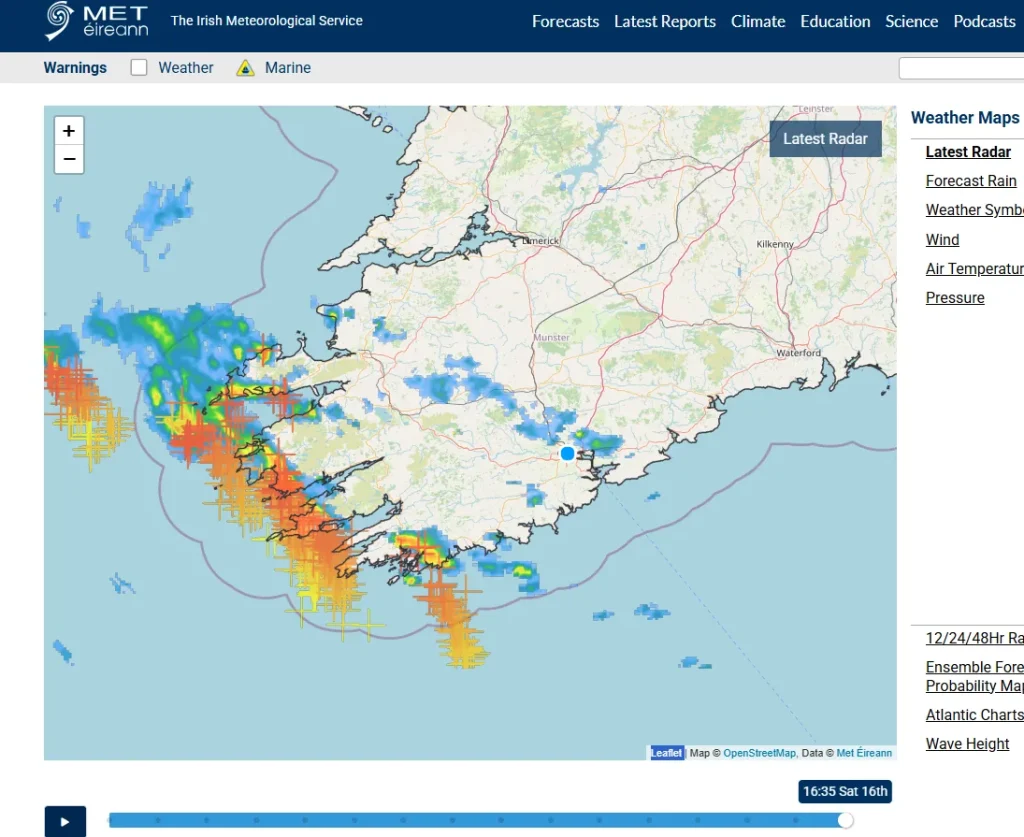
Task: Select the Latest Radar sidebar item
Action: click(967, 151)
